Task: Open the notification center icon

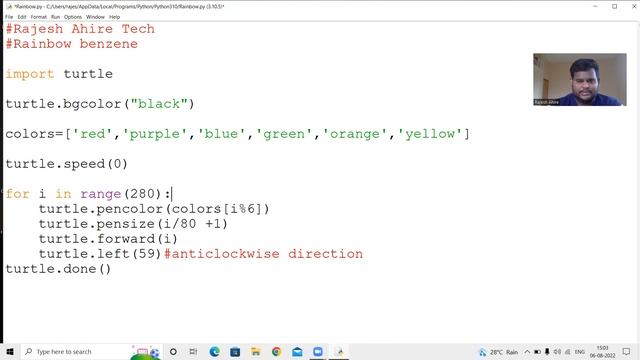Action: [x=627, y=351]
